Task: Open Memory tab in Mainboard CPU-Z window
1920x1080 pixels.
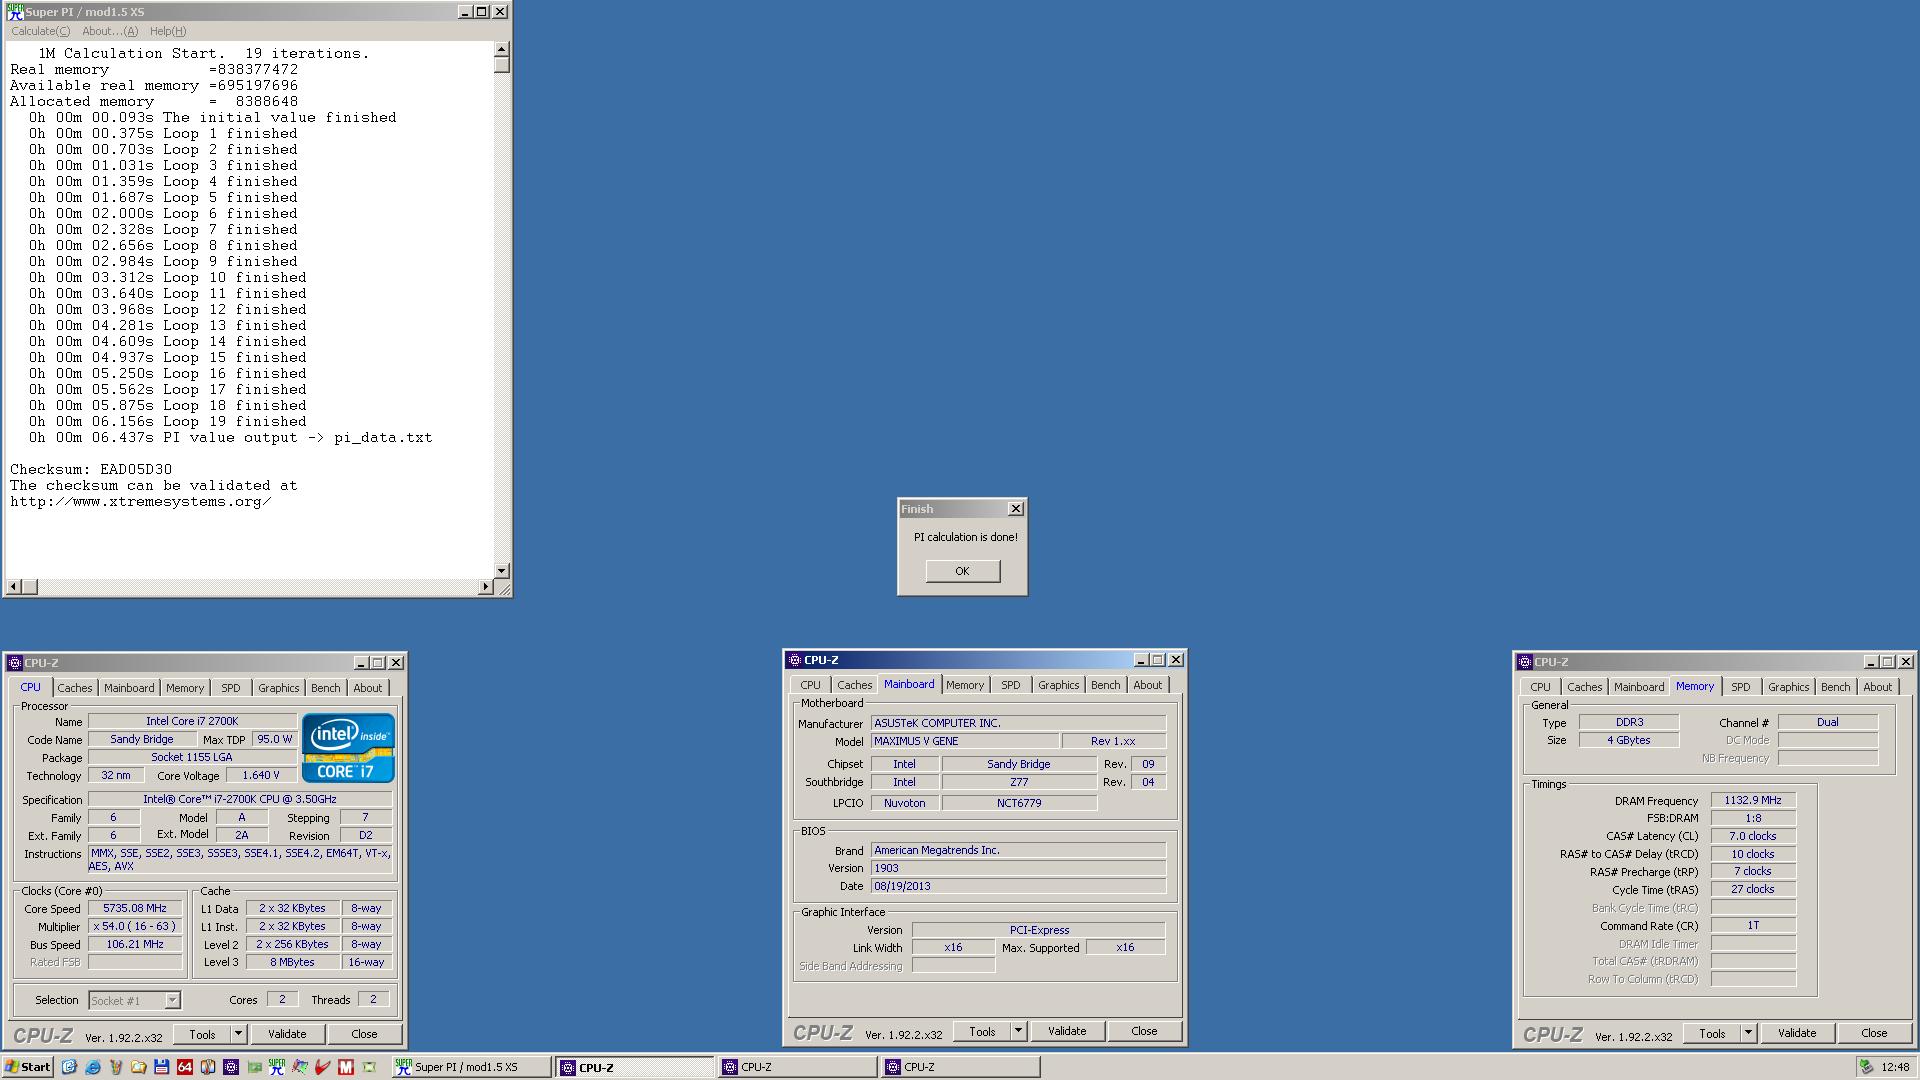Action: point(965,685)
